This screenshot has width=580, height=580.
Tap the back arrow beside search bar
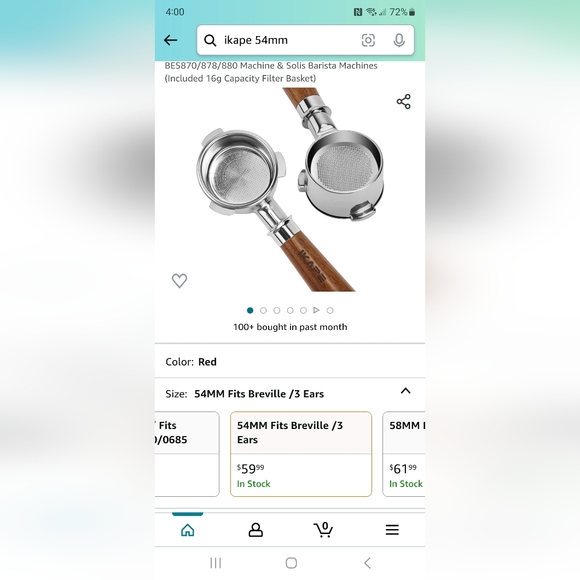click(171, 40)
